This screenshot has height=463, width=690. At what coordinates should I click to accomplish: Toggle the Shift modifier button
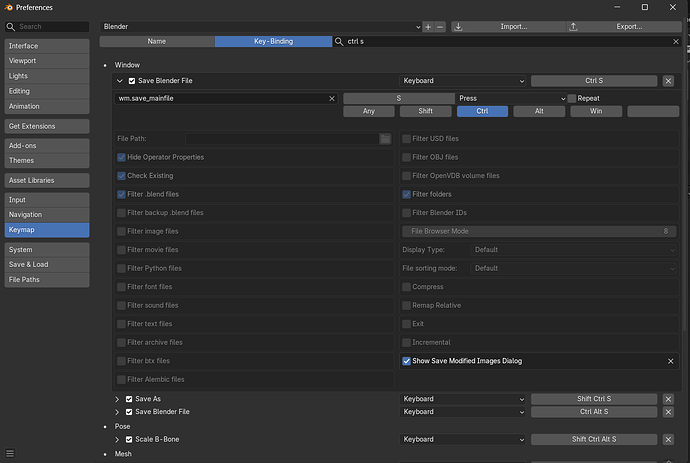tap(426, 111)
